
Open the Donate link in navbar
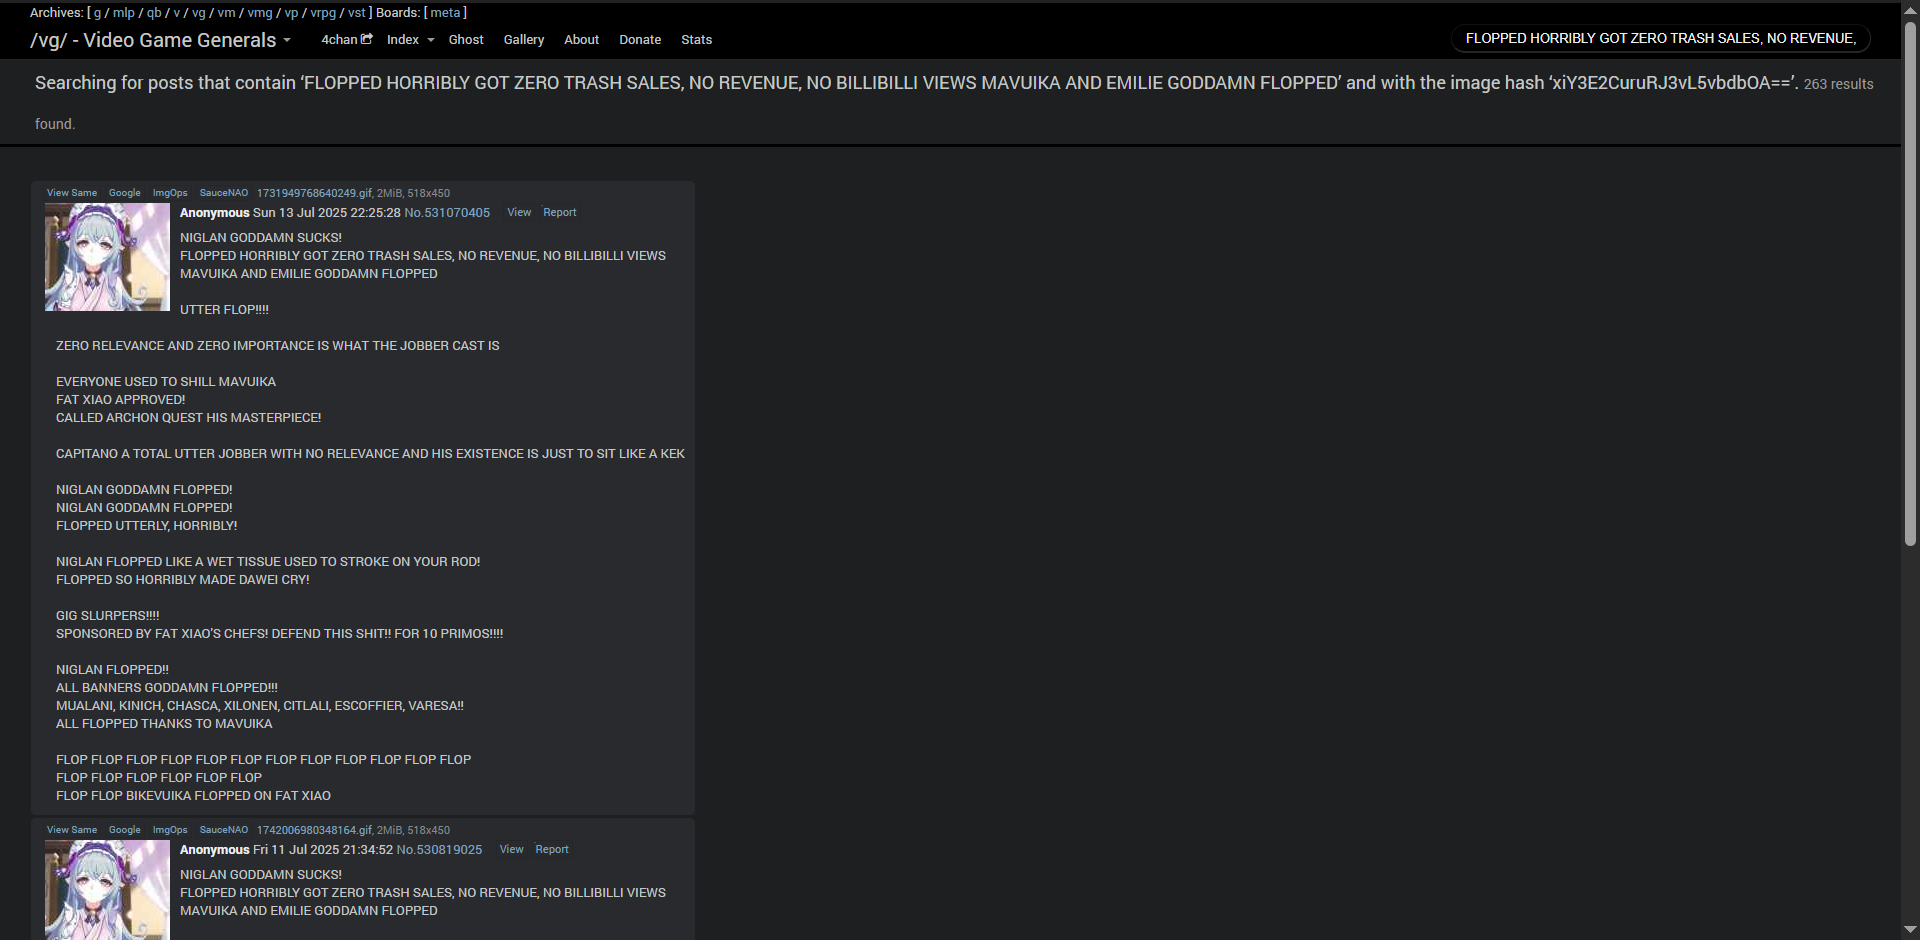click(x=640, y=40)
